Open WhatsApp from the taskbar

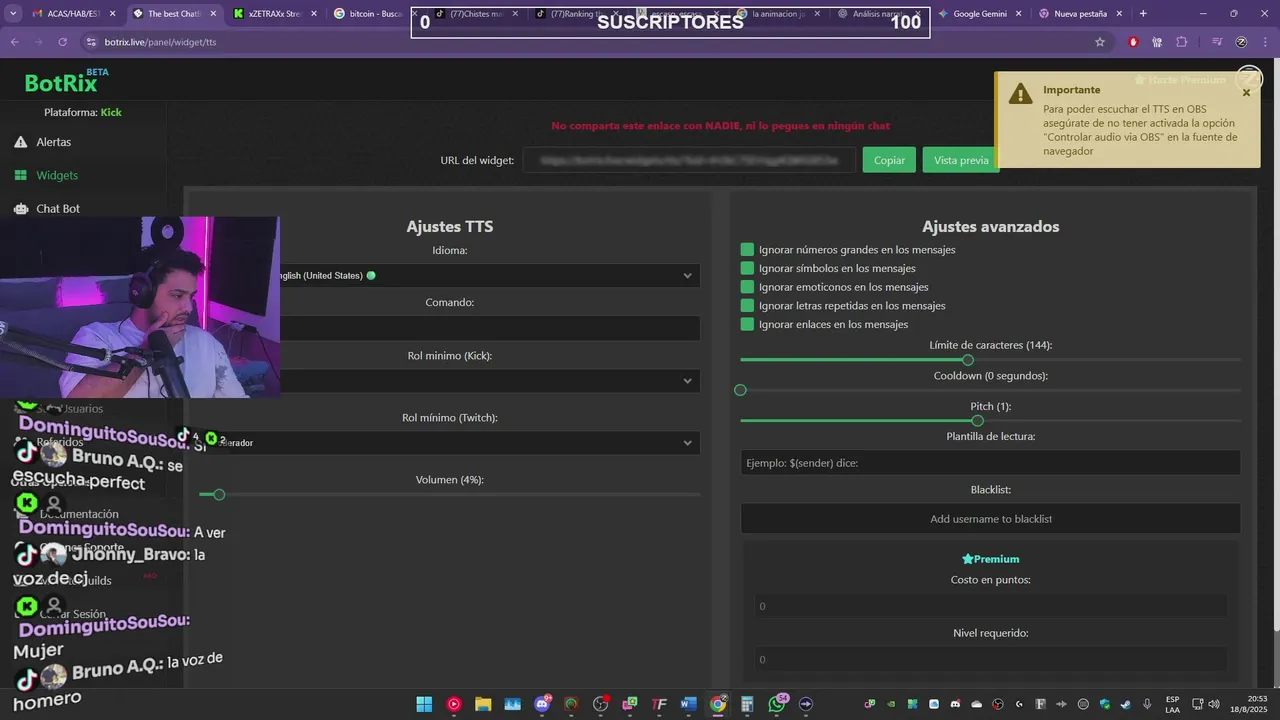tap(777, 704)
